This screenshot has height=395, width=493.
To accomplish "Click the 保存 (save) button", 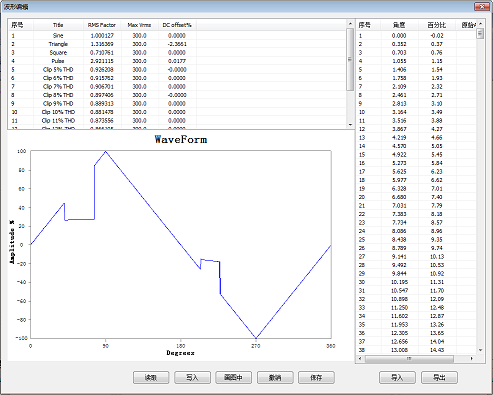I will 316,377.
